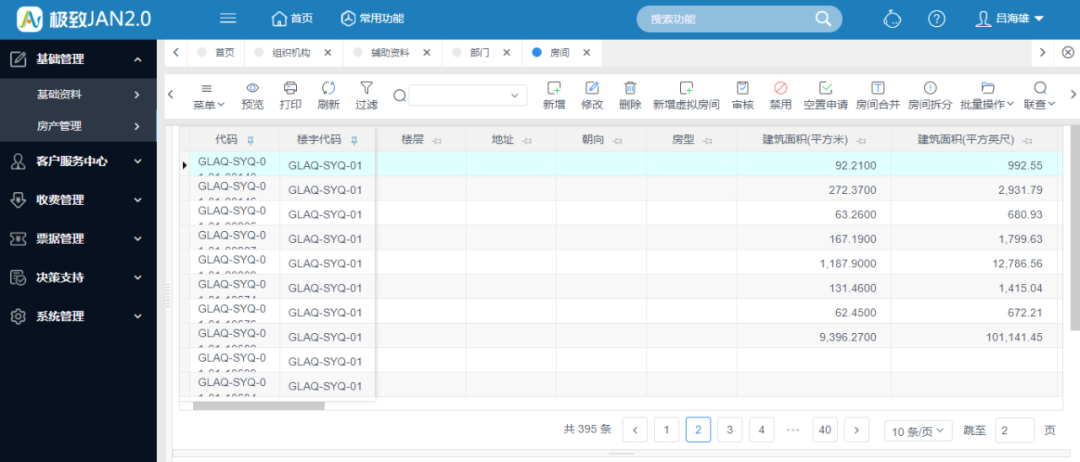Pin the 房型 column
This screenshot has width=1080, height=462.
(x=707, y=140)
